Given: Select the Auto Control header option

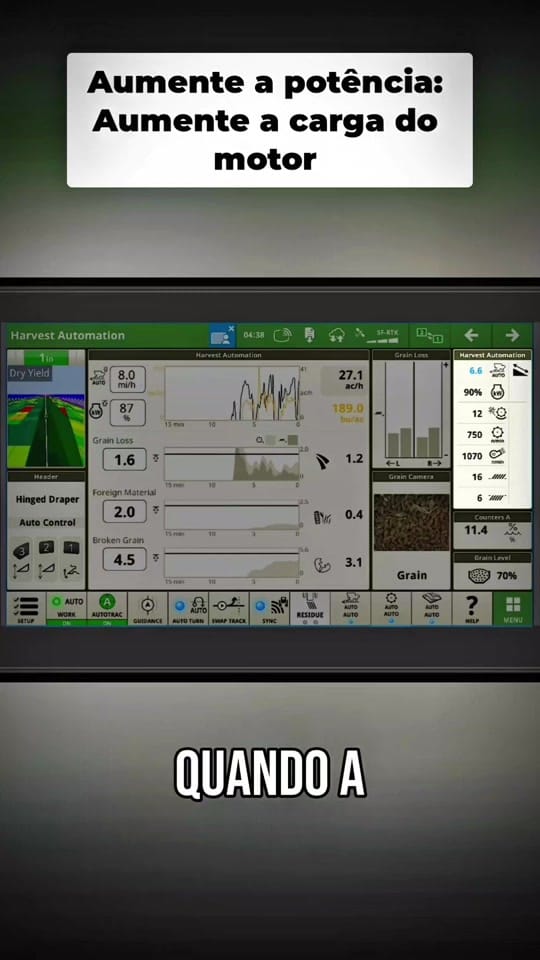Looking at the screenshot, I should coord(47,522).
